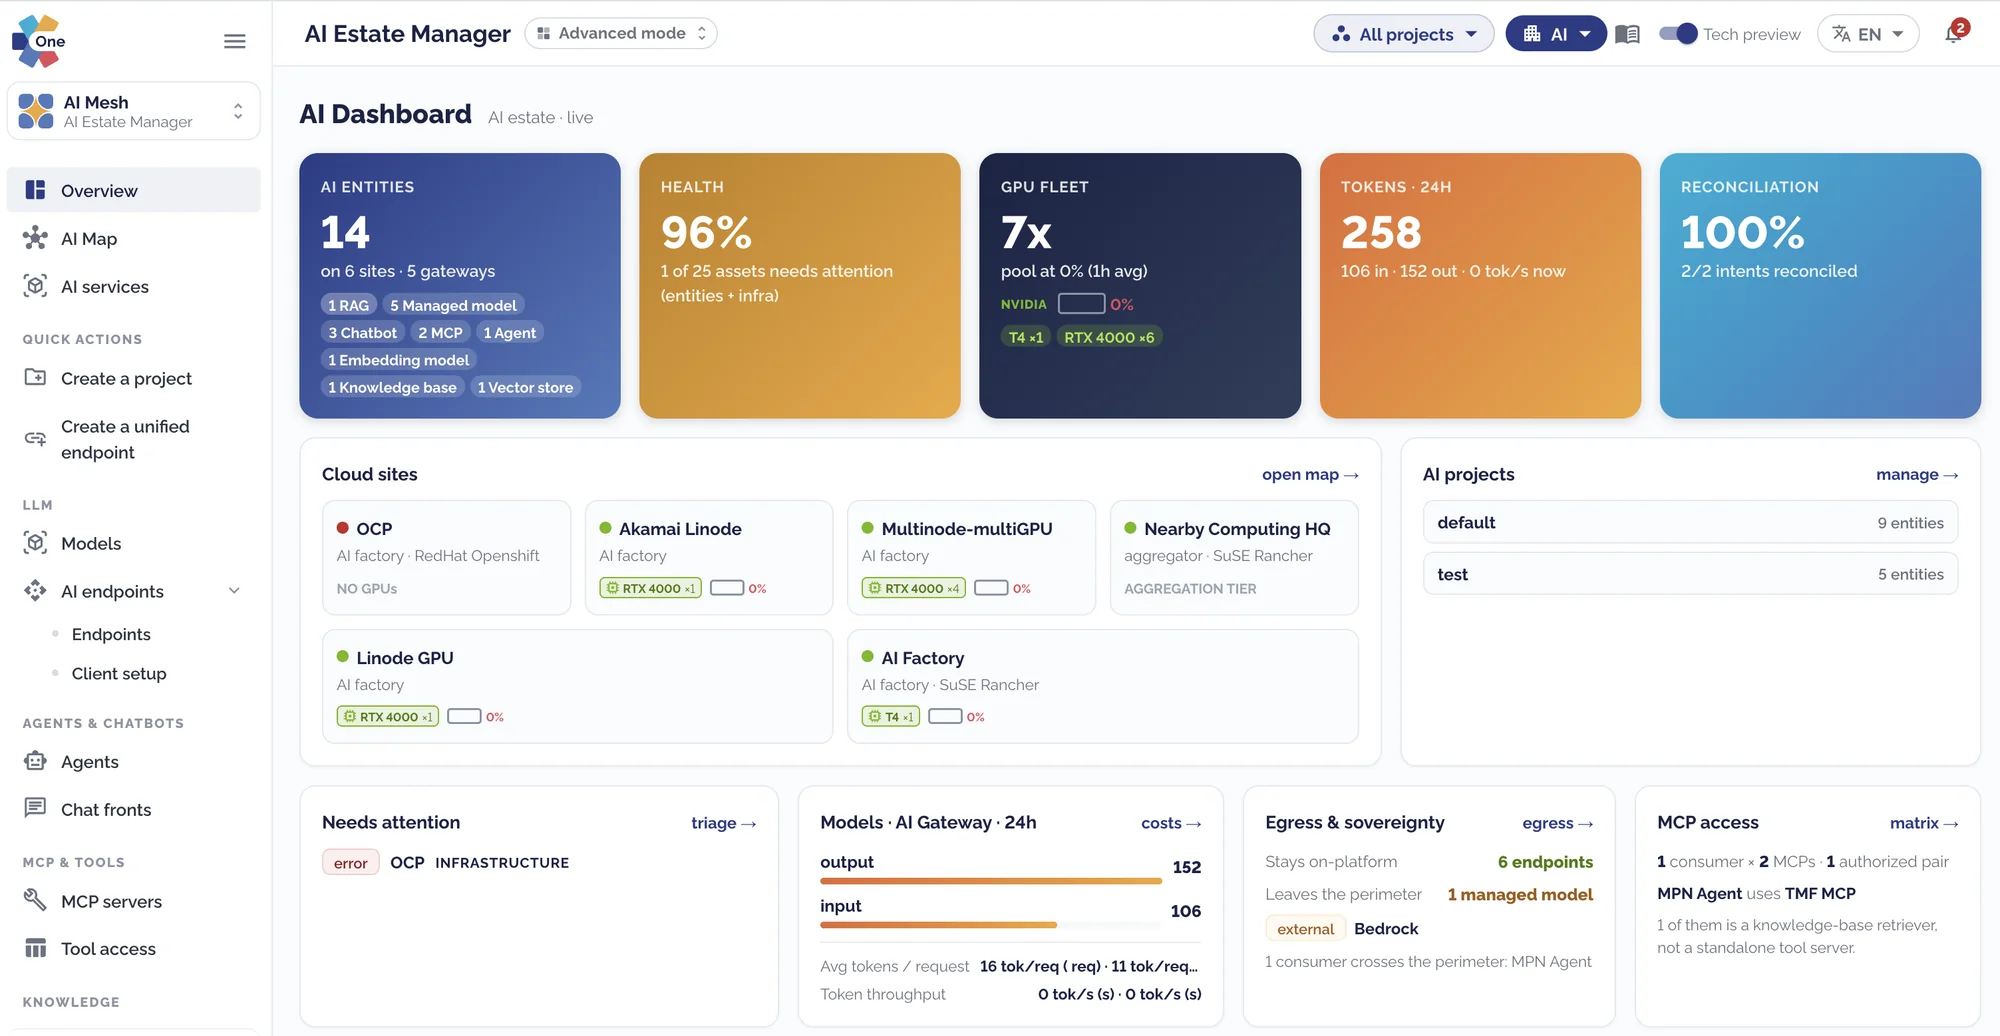Click the AI Mesh app icon
The width and height of the screenshot is (2000, 1036).
coord(36,111)
